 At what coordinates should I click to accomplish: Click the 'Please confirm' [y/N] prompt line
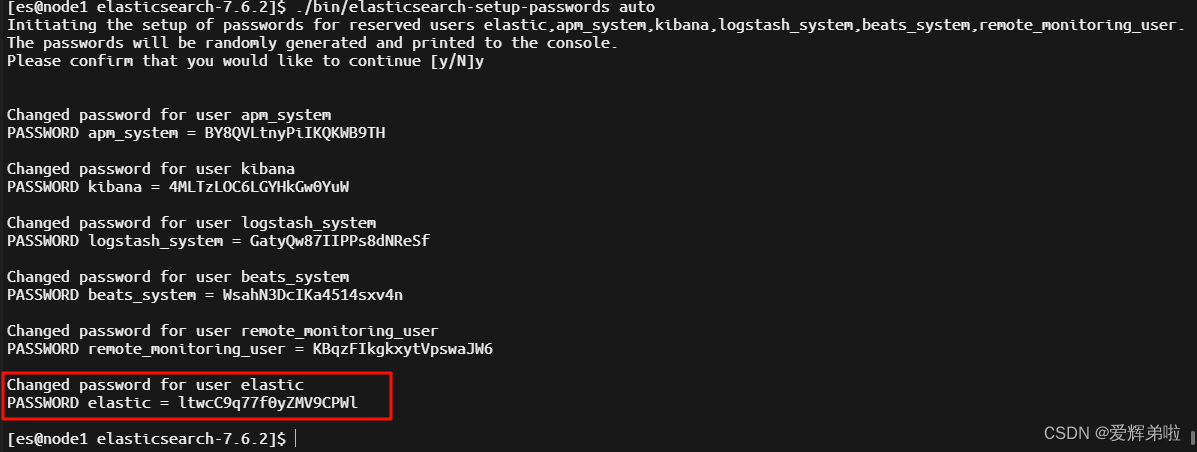(x=245, y=61)
